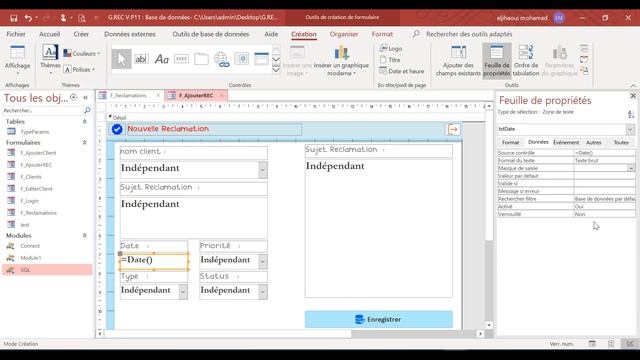
Task: Click the Titre button
Action: click(390, 60)
